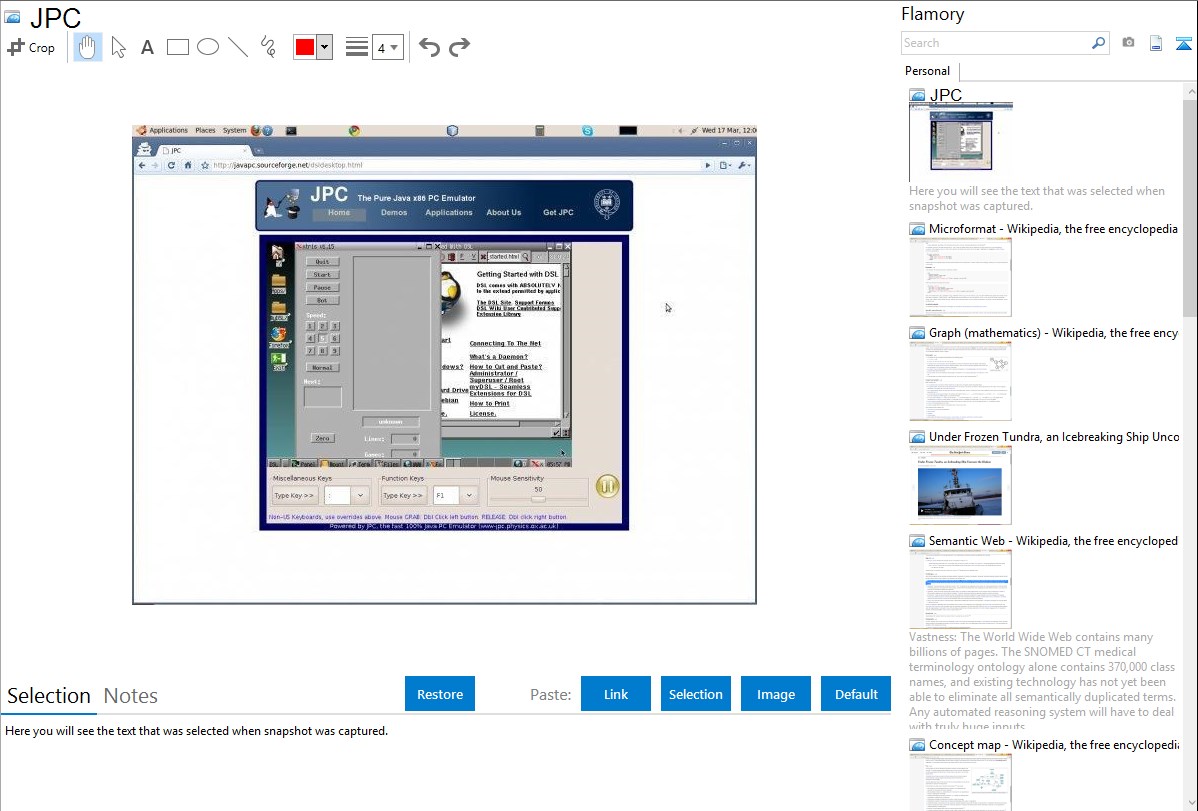This screenshot has height=811, width=1198.
Task: Open the Under Frozen Tundra snapshot thumbnail
Action: point(960,485)
